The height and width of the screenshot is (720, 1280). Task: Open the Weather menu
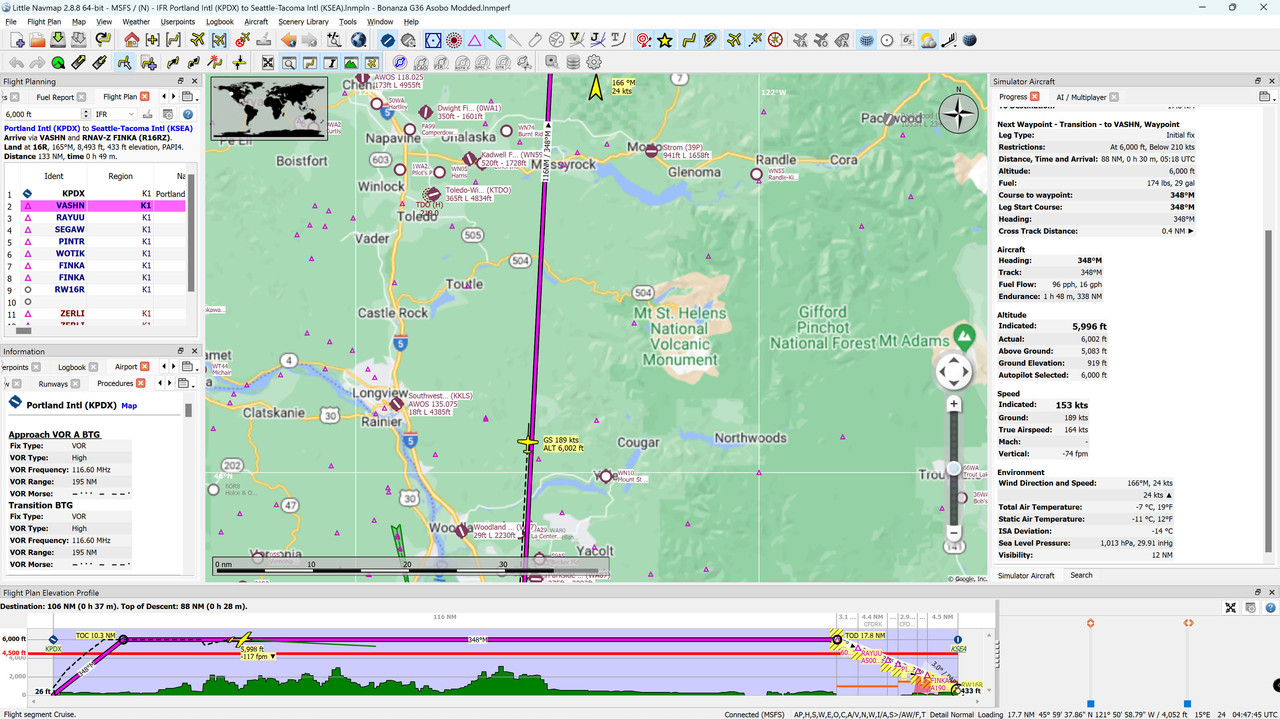click(x=136, y=21)
